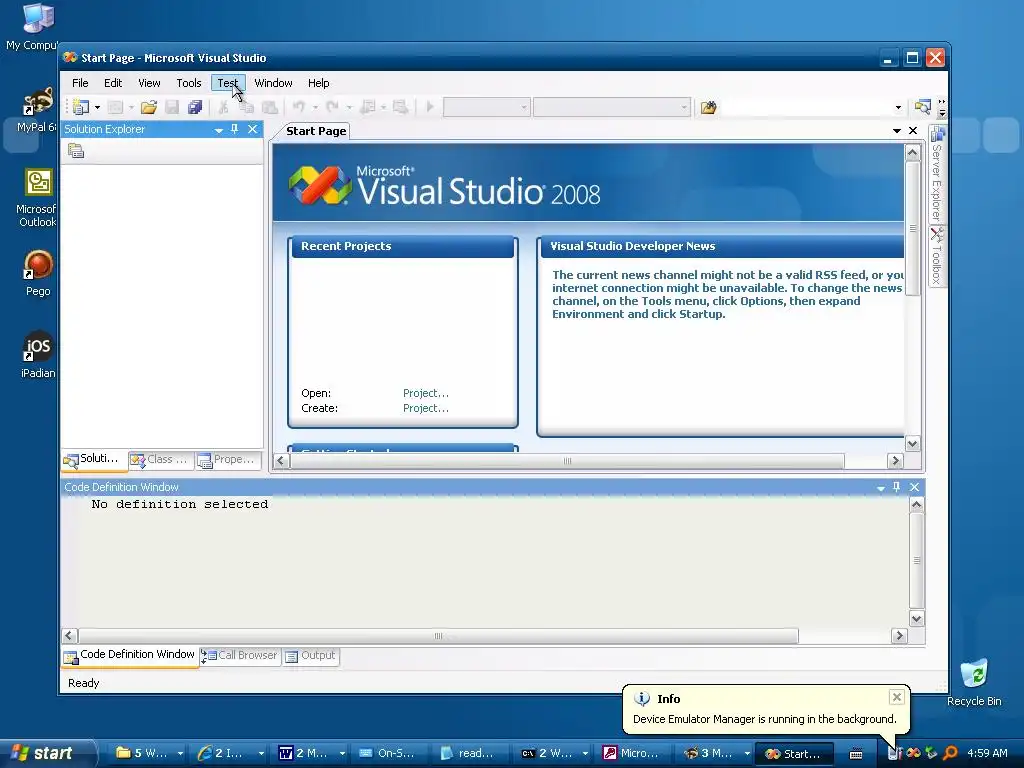Click Code Definition scrollbar down arrow
Viewport: 1024px width, 768px height.
tap(916, 618)
